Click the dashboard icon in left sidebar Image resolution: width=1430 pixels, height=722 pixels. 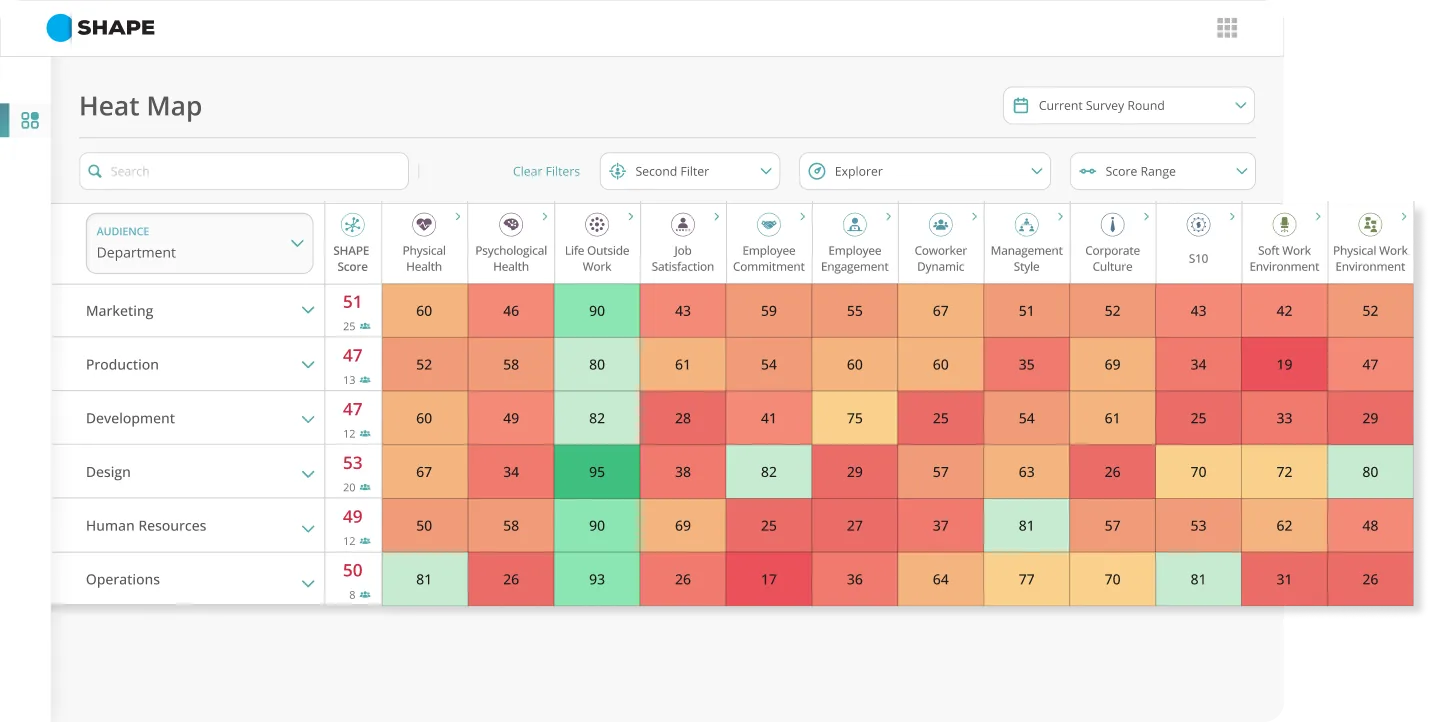coord(30,121)
